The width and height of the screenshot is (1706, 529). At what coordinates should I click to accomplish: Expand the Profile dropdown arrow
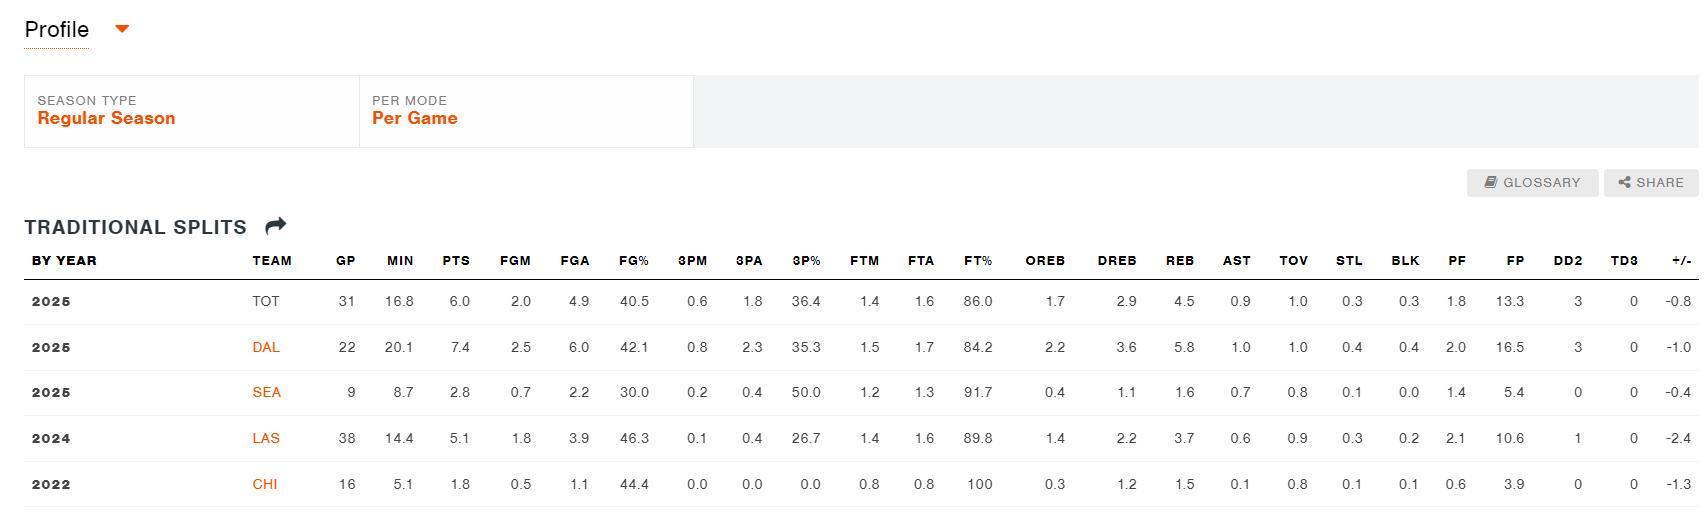click(x=122, y=29)
